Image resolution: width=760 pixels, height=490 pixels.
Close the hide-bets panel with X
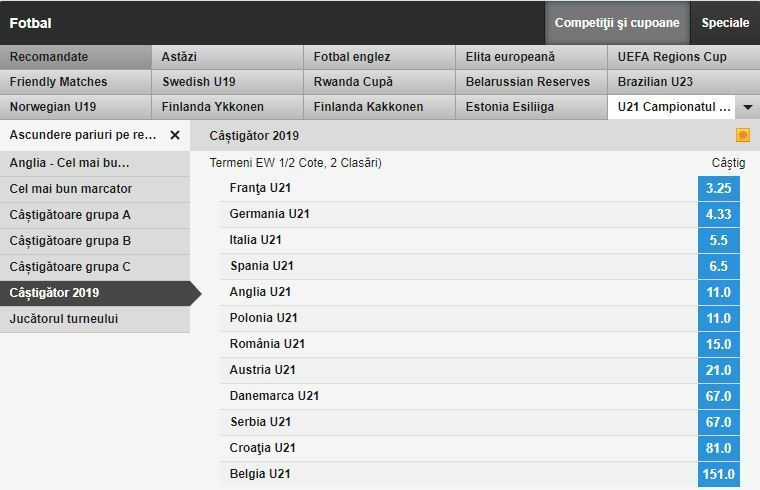point(175,135)
